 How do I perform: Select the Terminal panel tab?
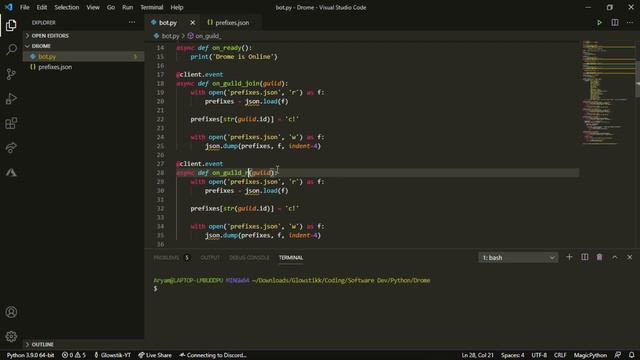tap(291, 258)
